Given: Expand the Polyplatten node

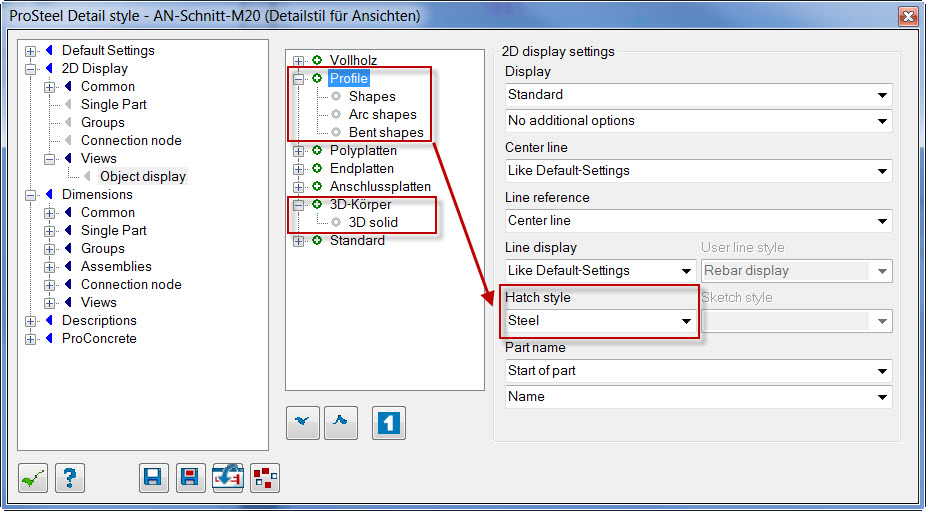Looking at the screenshot, I should pyautogui.click(x=299, y=151).
